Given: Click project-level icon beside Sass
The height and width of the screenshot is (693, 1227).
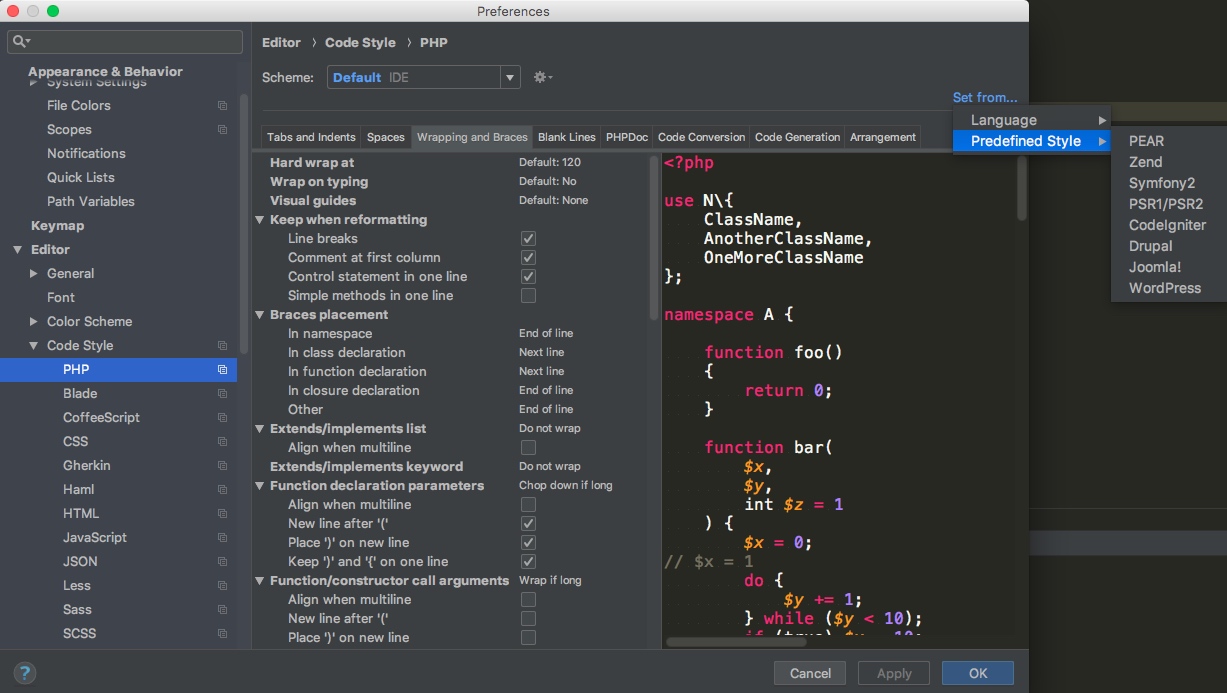Looking at the screenshot, I should pyautogui.click(x=222, y=609).
